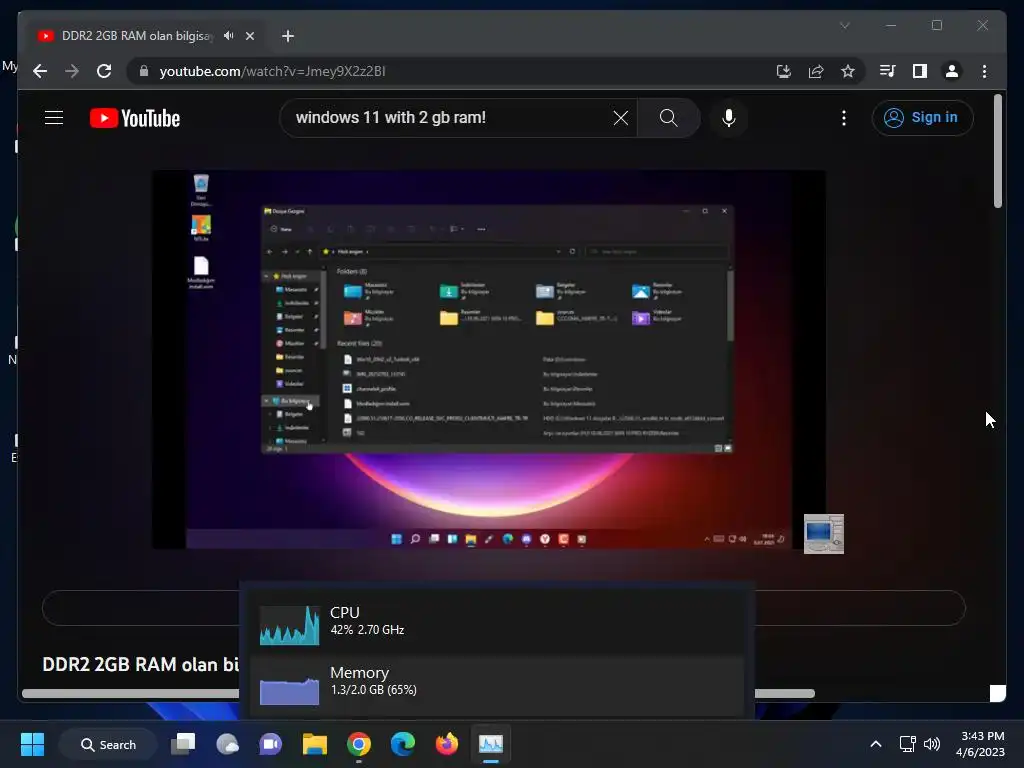
Task: Click the horizontal scrollbar at the bottom
Action: tap(418, 694)
